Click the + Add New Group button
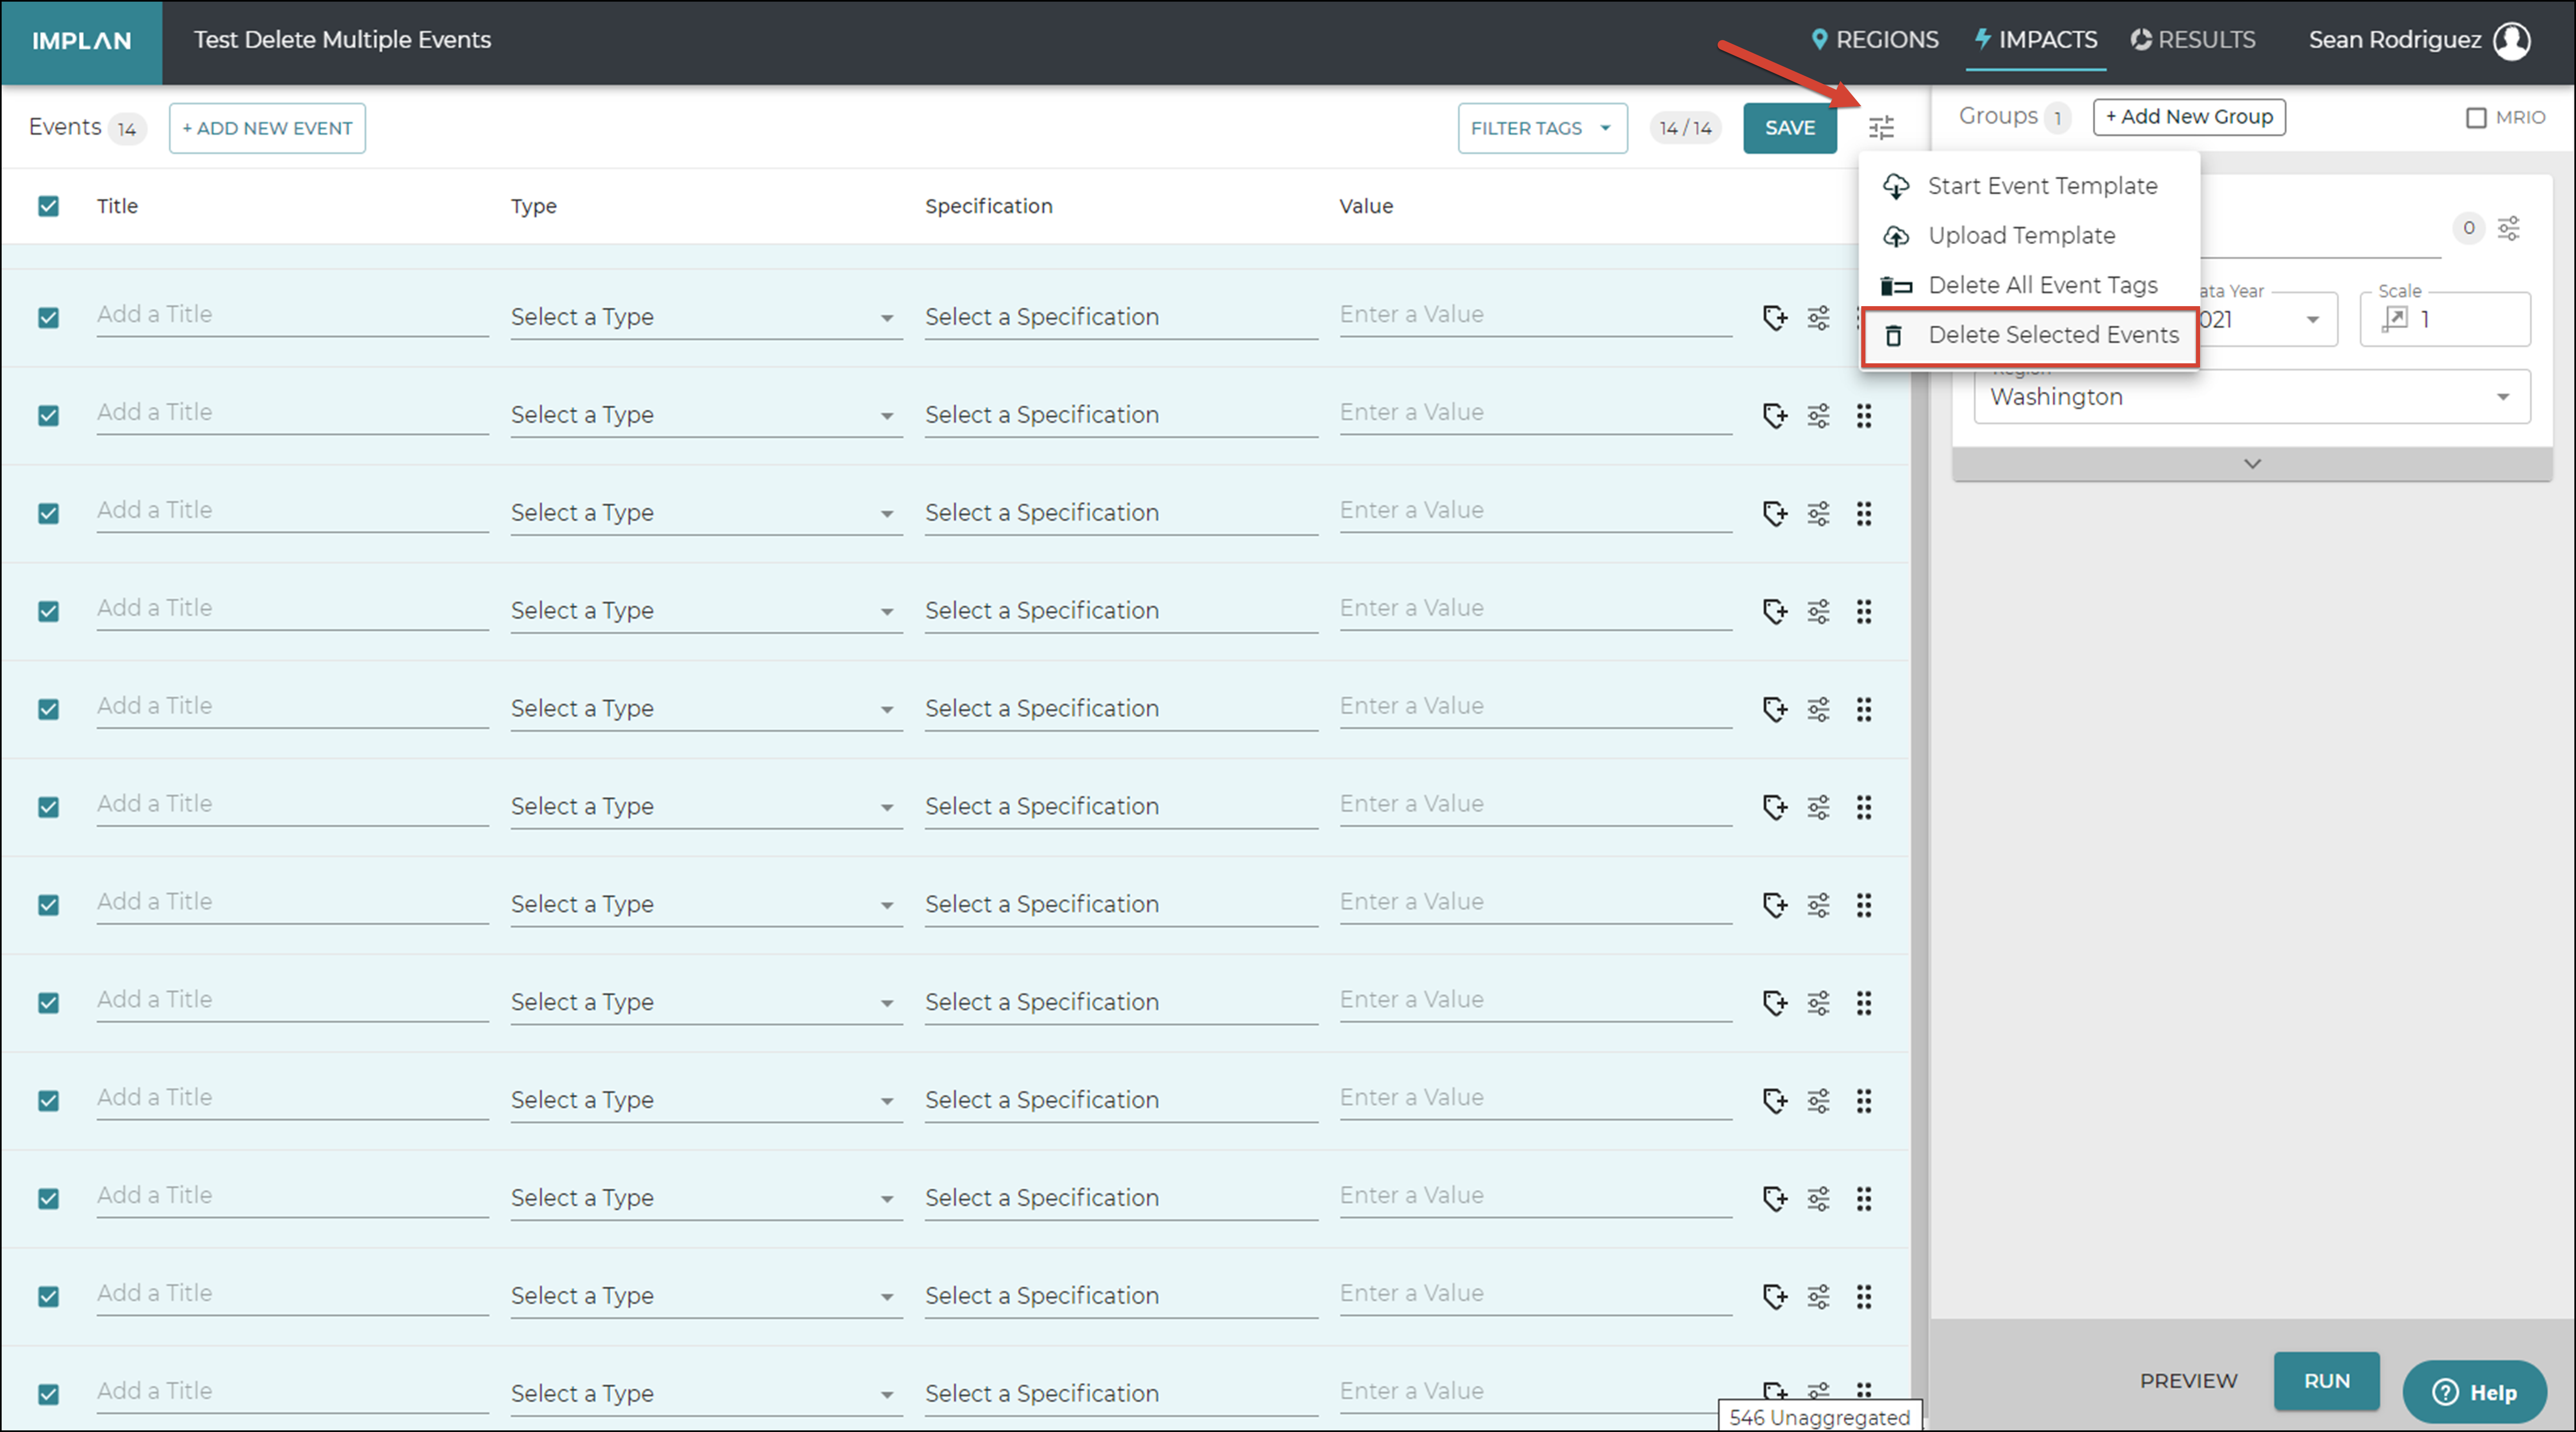Screen dimensions: 2576x1432 [x=2189, y=117]
